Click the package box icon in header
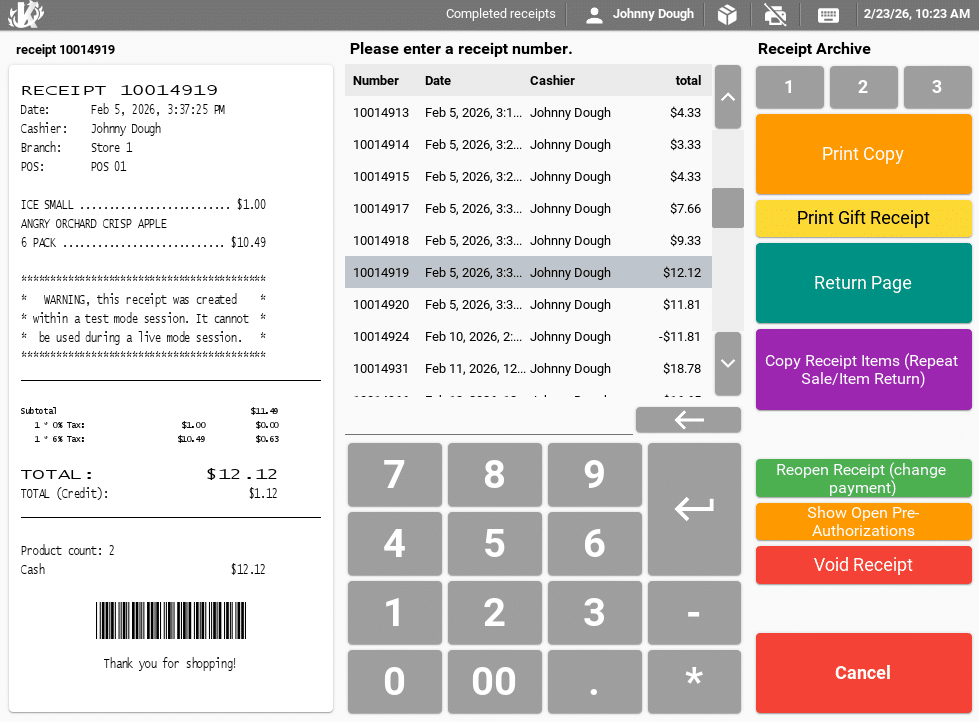Screen dimensions: 979x722 click(x=728, y=15)
